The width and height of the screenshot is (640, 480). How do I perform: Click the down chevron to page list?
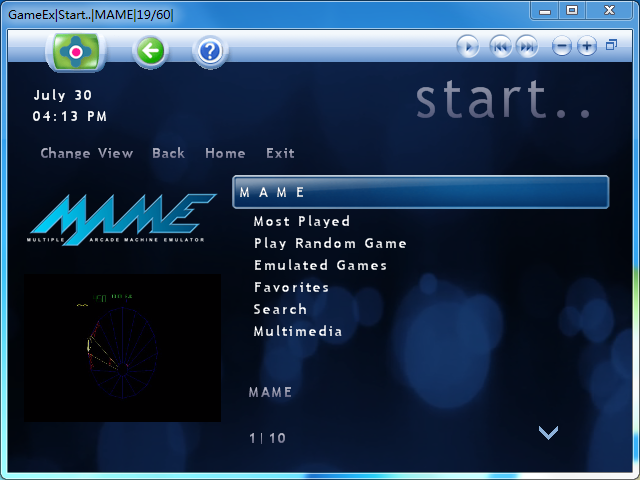point(548,433)
